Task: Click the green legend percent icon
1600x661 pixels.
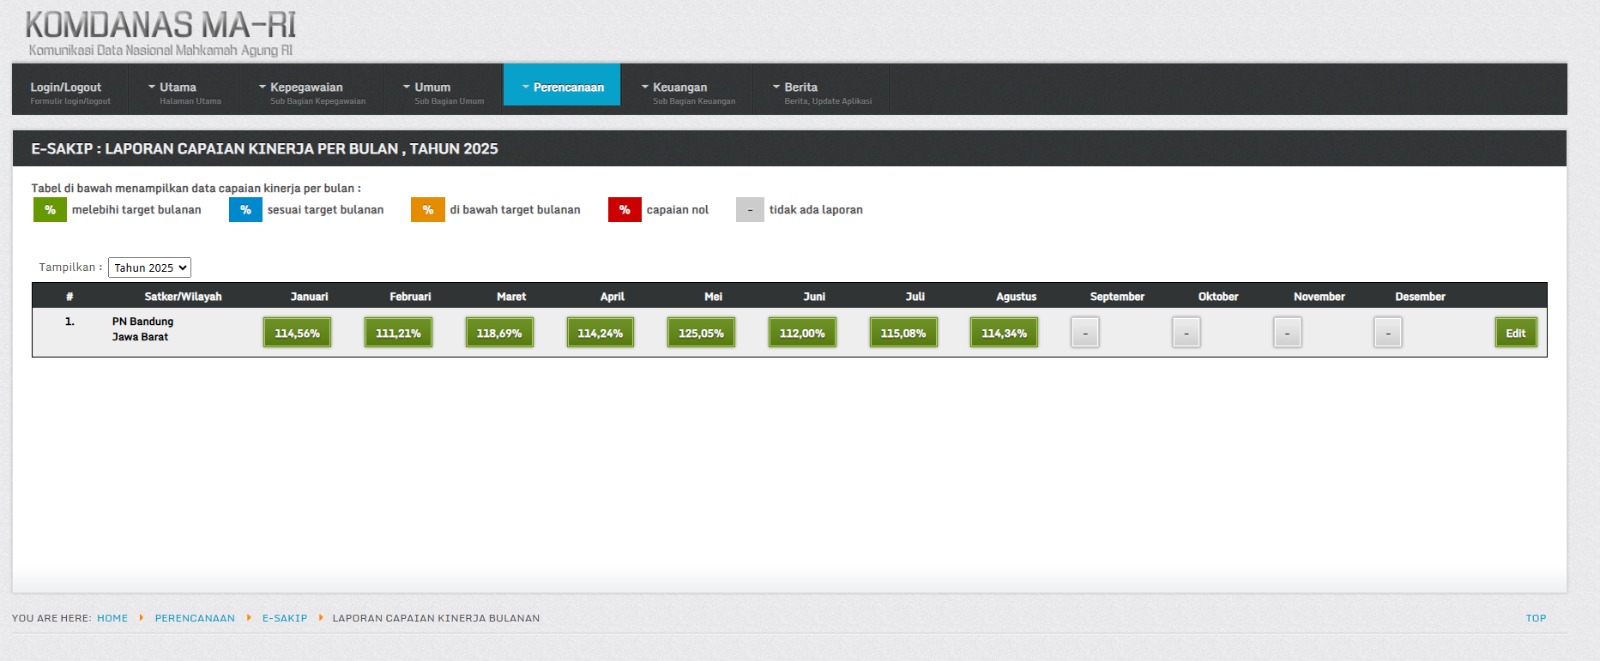Action: (x=50, y=210)
